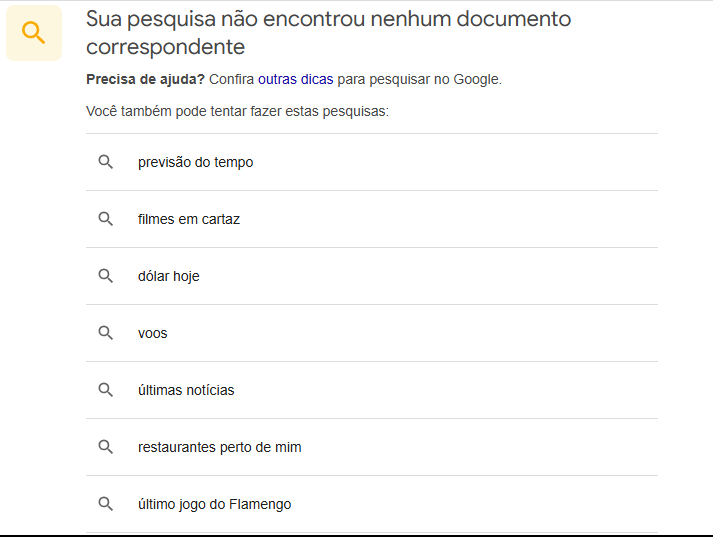Image resolution: width=713 pixels, height=537 pixels.
Task: Click magnifier icon beside voos
Action: 106,333
